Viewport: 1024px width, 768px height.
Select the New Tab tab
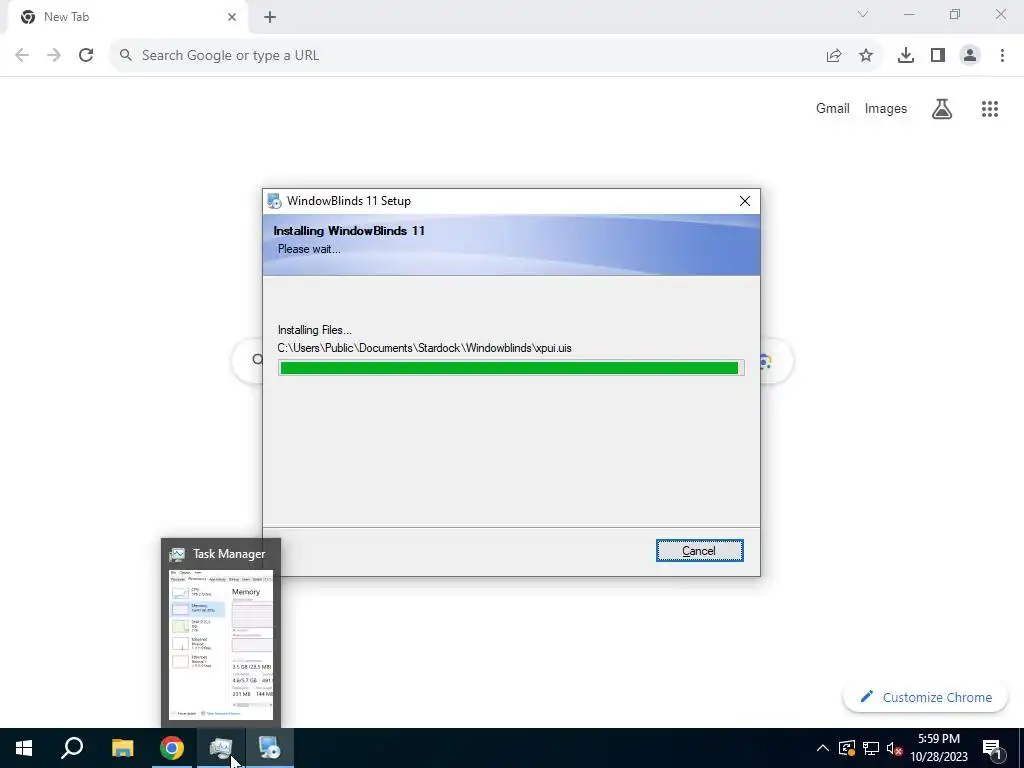127,17
